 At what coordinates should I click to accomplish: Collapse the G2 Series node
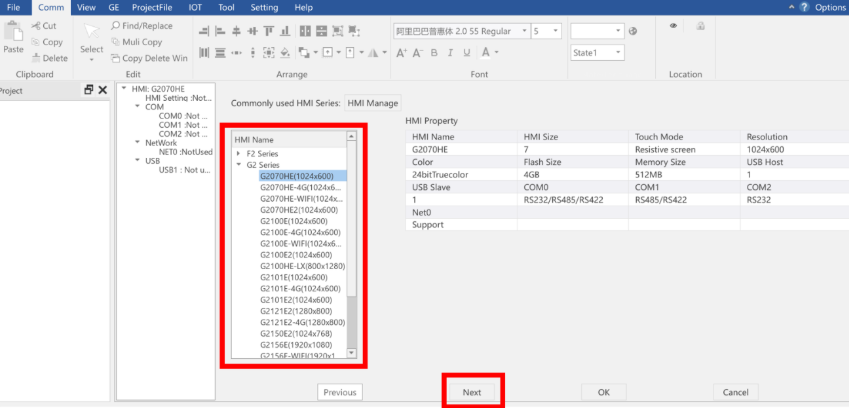pyautogui.click(x=239, y=164)
